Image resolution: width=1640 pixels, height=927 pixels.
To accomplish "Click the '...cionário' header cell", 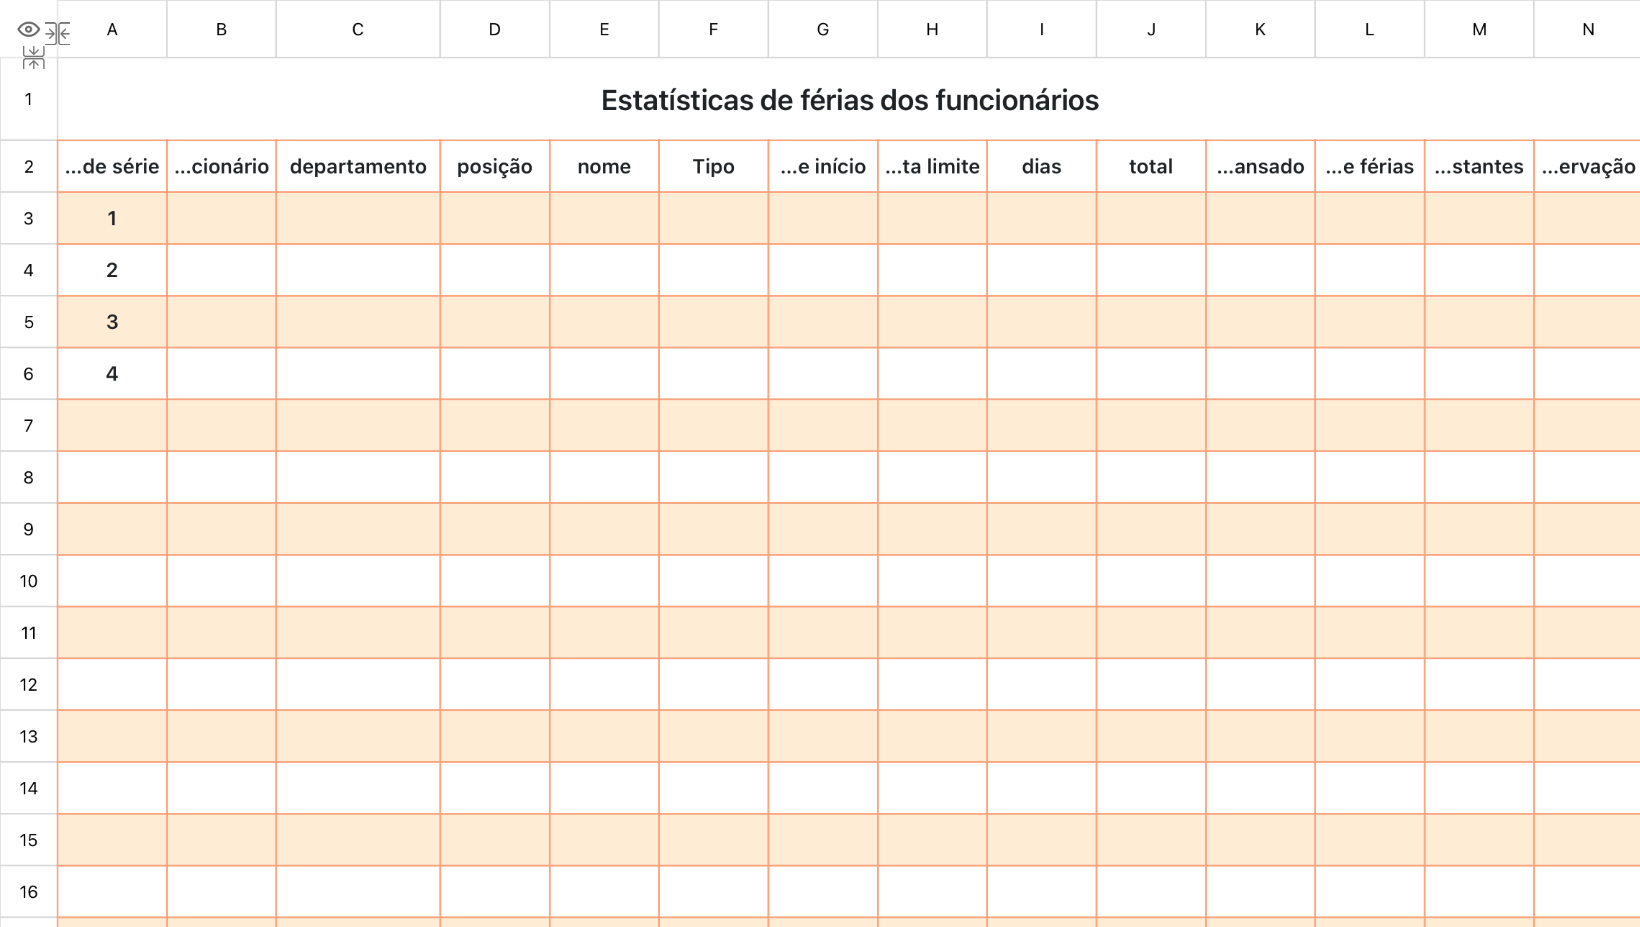I will pos(221,166).
